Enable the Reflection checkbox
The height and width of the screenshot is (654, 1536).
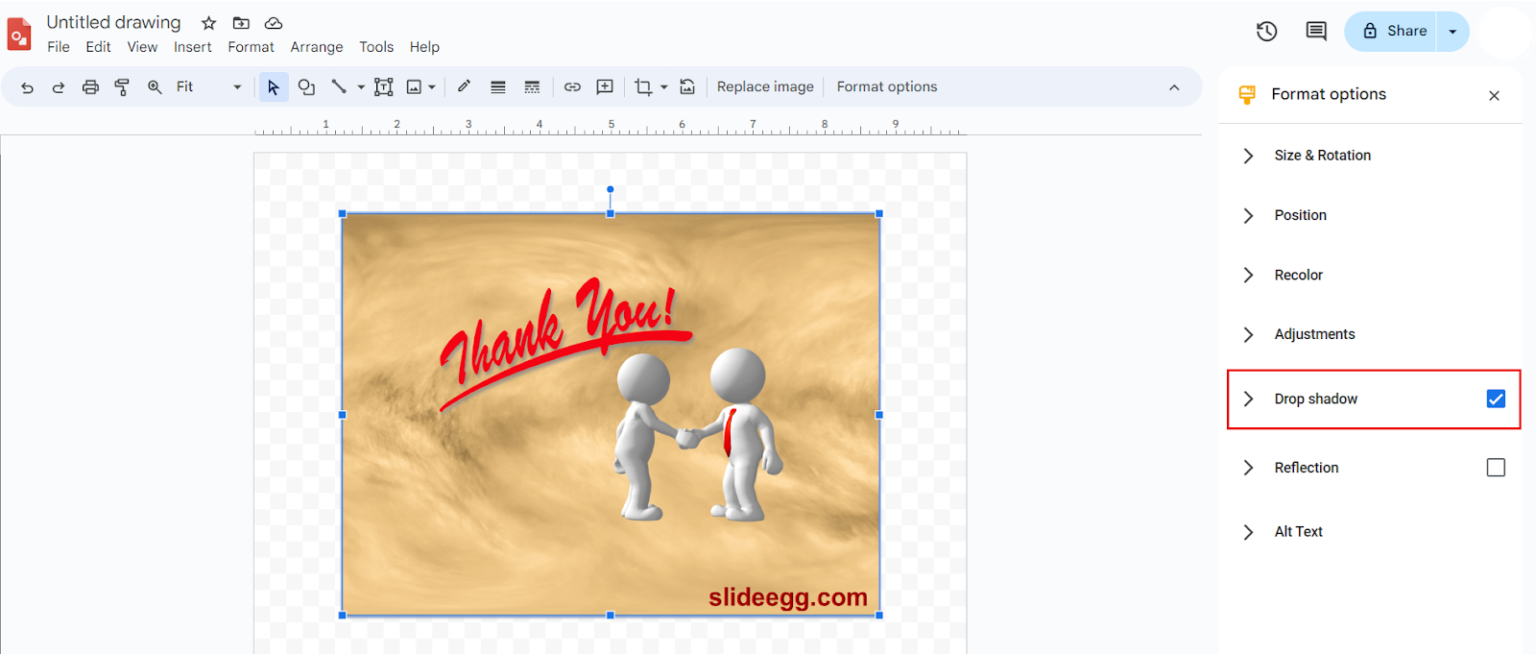pos(1495,467)
